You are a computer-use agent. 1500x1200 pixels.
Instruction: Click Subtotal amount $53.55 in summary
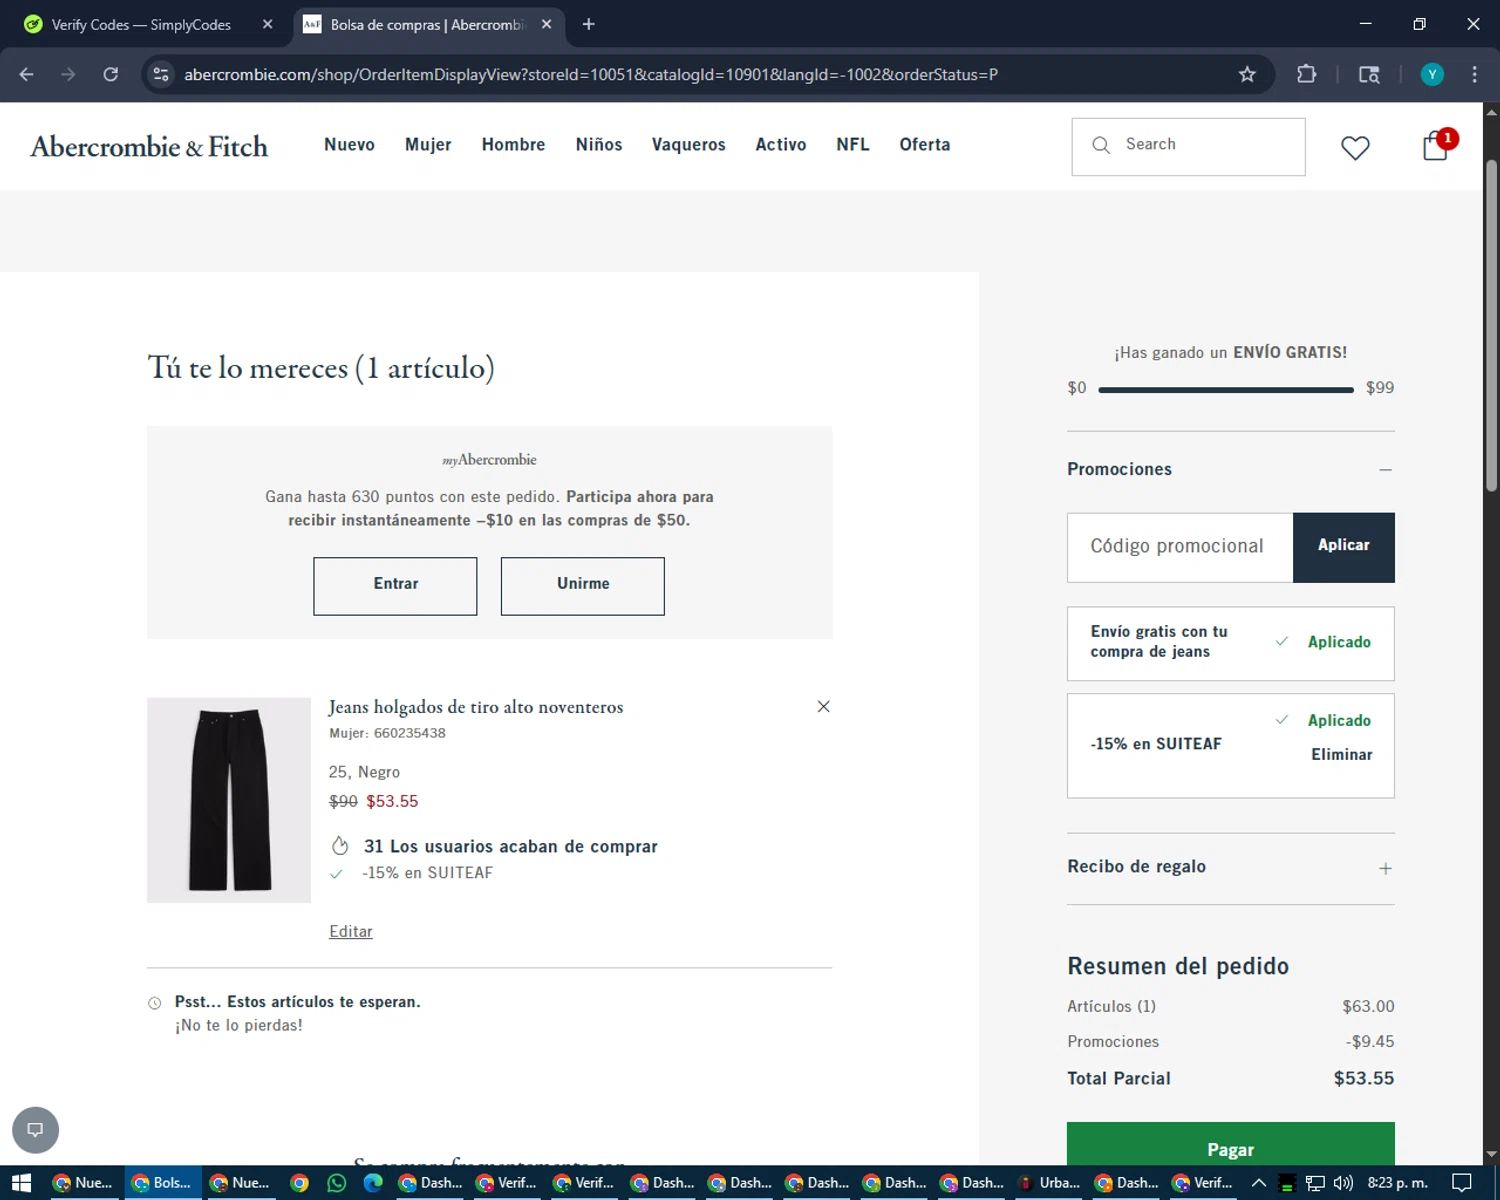(1363, 1078)
